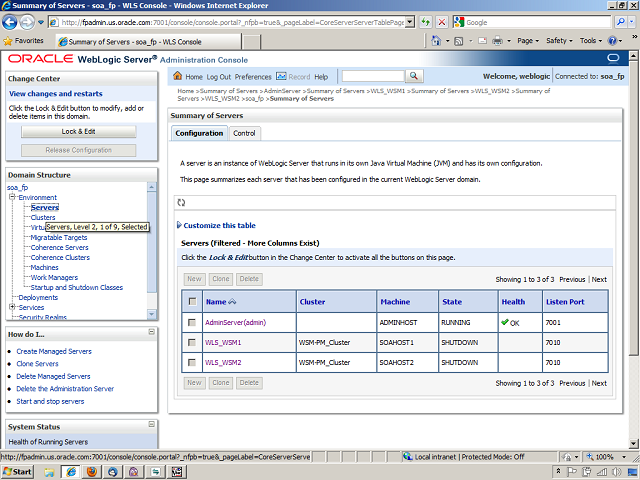Check the AdminServer(admin) row checkbox
Viewport: 640px width, 480px height.
192,322
